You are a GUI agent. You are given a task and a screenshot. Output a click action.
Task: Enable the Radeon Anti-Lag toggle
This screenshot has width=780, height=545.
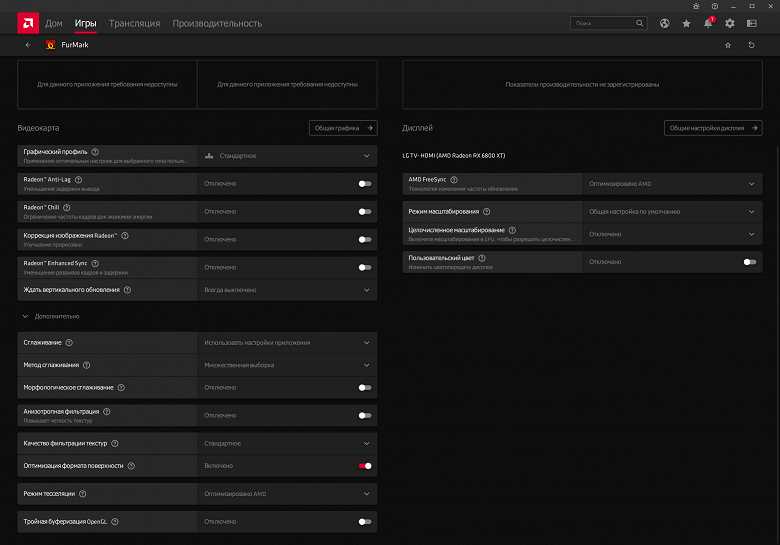[365, 184]
